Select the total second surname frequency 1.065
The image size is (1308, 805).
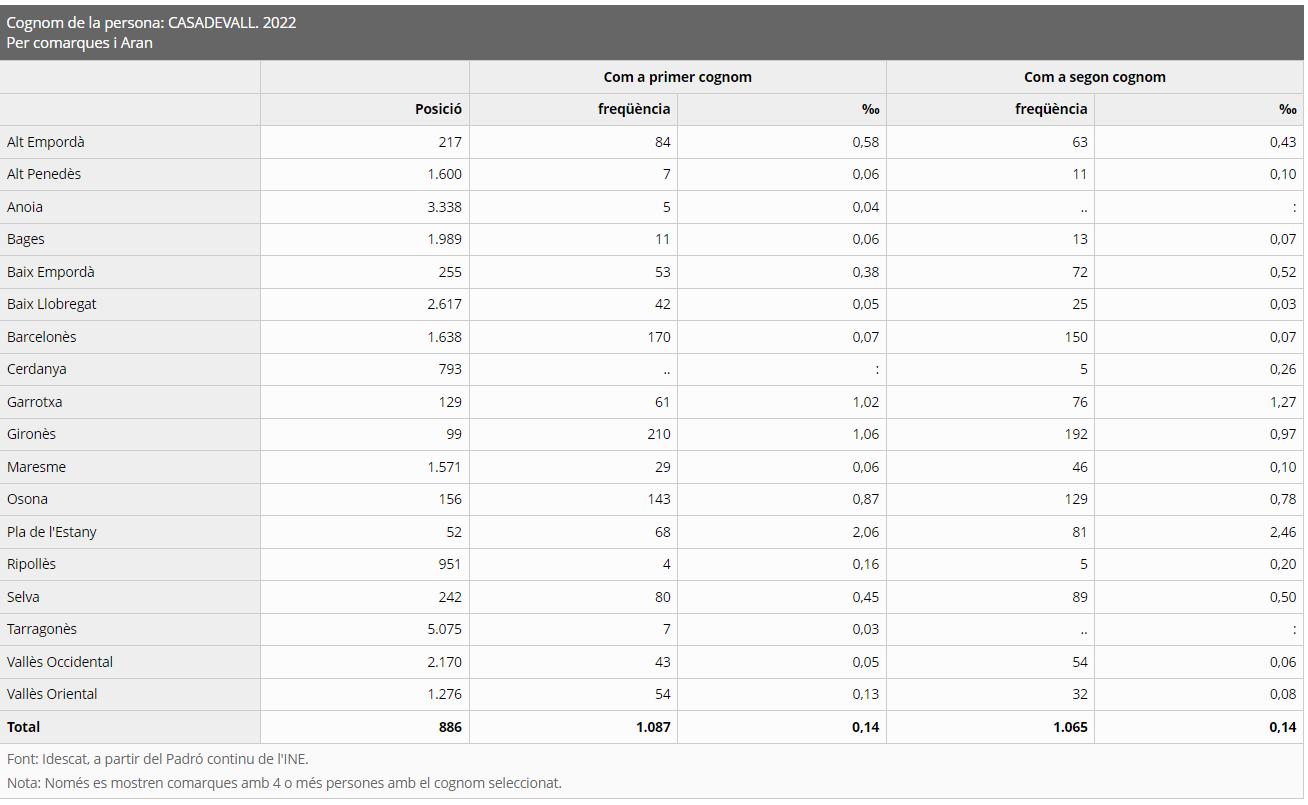[x=1070, y=727]
